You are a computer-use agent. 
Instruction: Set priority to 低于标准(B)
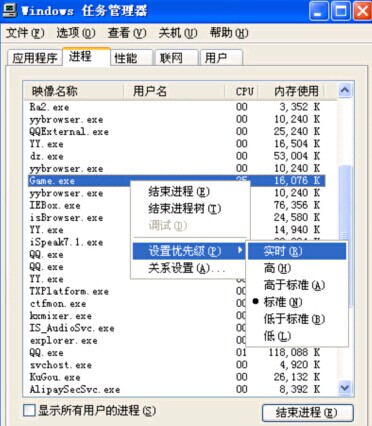297,319
